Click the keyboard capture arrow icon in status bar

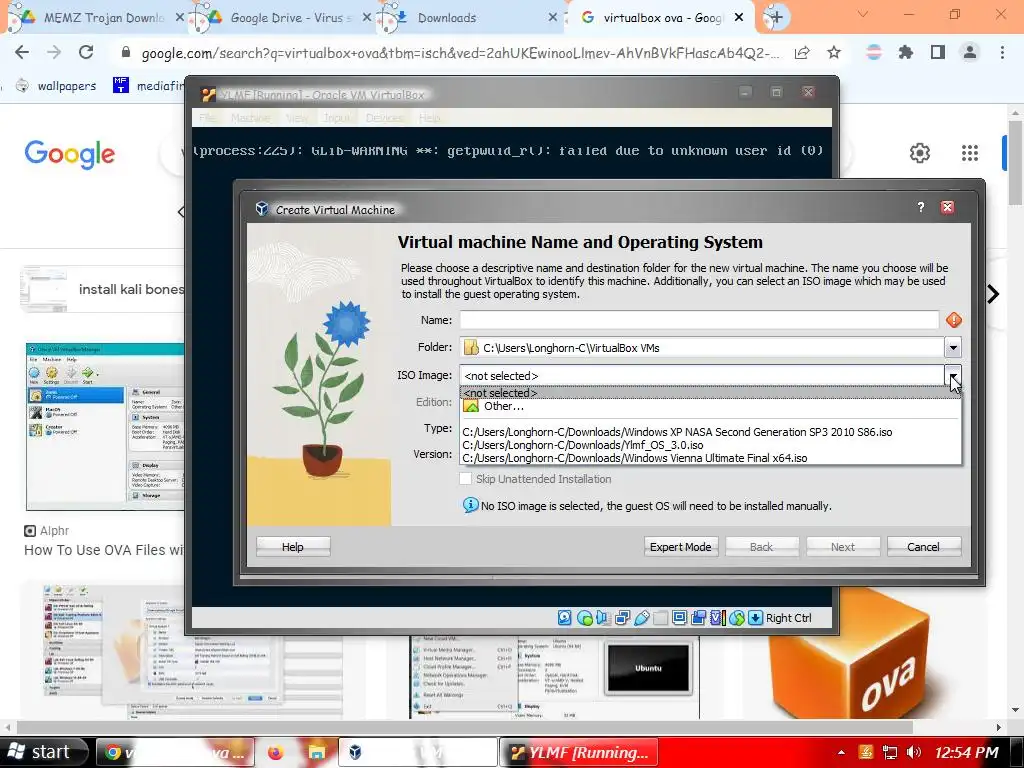(755, 618)
